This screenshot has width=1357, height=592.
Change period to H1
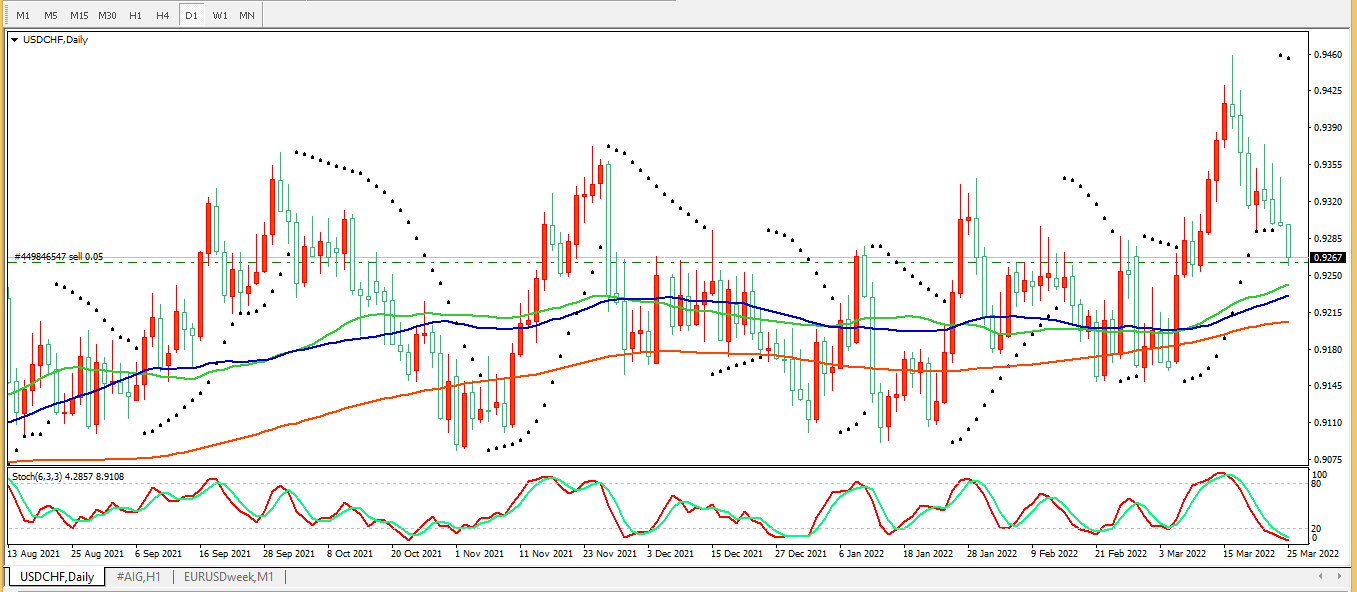pyautogui.click(x=135, y=16)
